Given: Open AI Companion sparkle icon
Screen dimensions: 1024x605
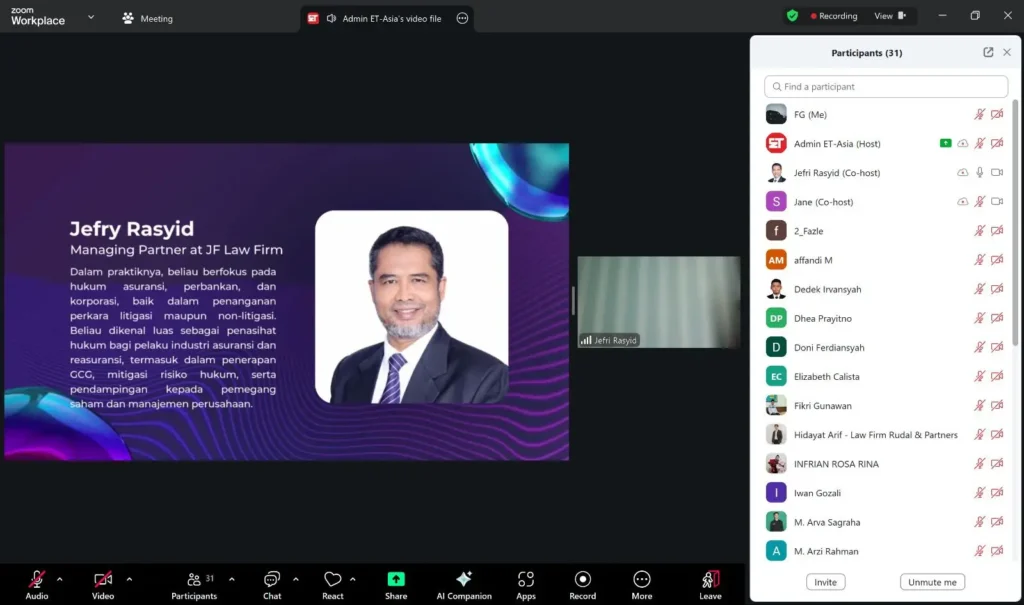Looking at the screenshot, I should [464, 580].
